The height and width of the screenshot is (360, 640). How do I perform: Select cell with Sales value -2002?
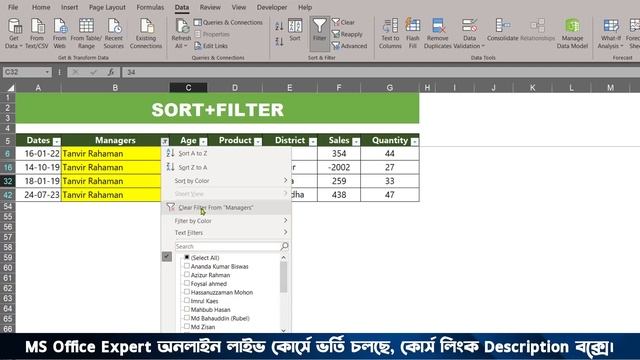click(339, 167)
